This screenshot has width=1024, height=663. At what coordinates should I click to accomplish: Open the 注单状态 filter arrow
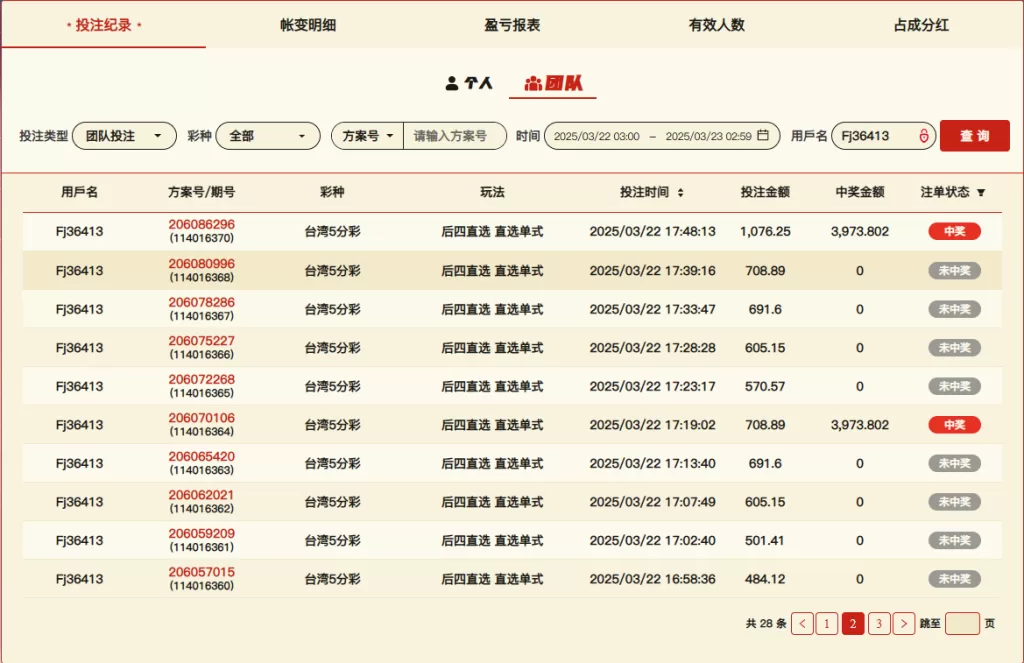coord(980,193)
